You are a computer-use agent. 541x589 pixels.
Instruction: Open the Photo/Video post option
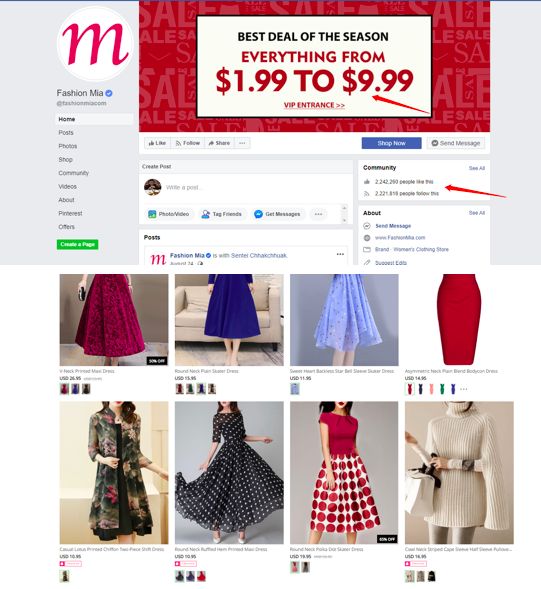(169, 214)
